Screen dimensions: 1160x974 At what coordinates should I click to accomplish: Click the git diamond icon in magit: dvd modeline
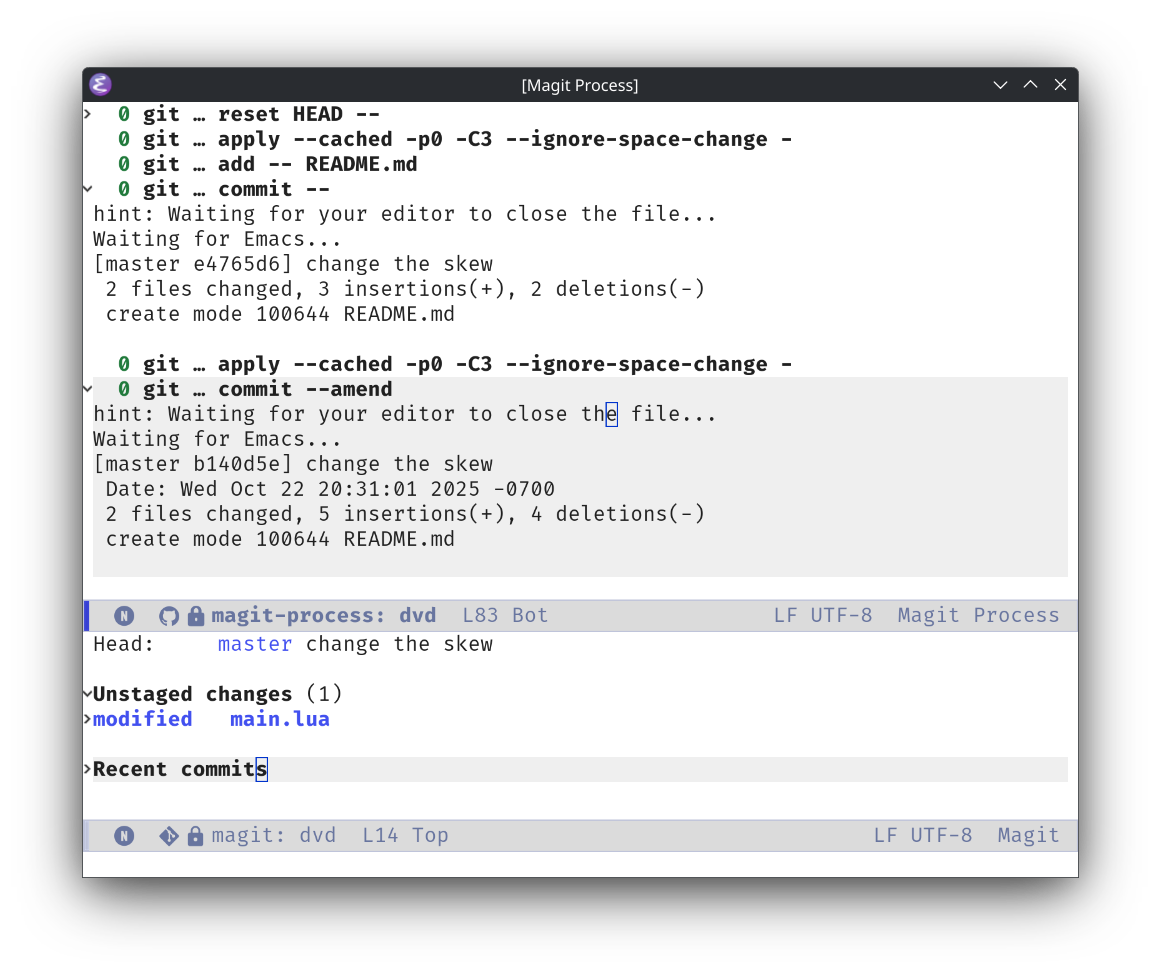[x=169, y=836]
